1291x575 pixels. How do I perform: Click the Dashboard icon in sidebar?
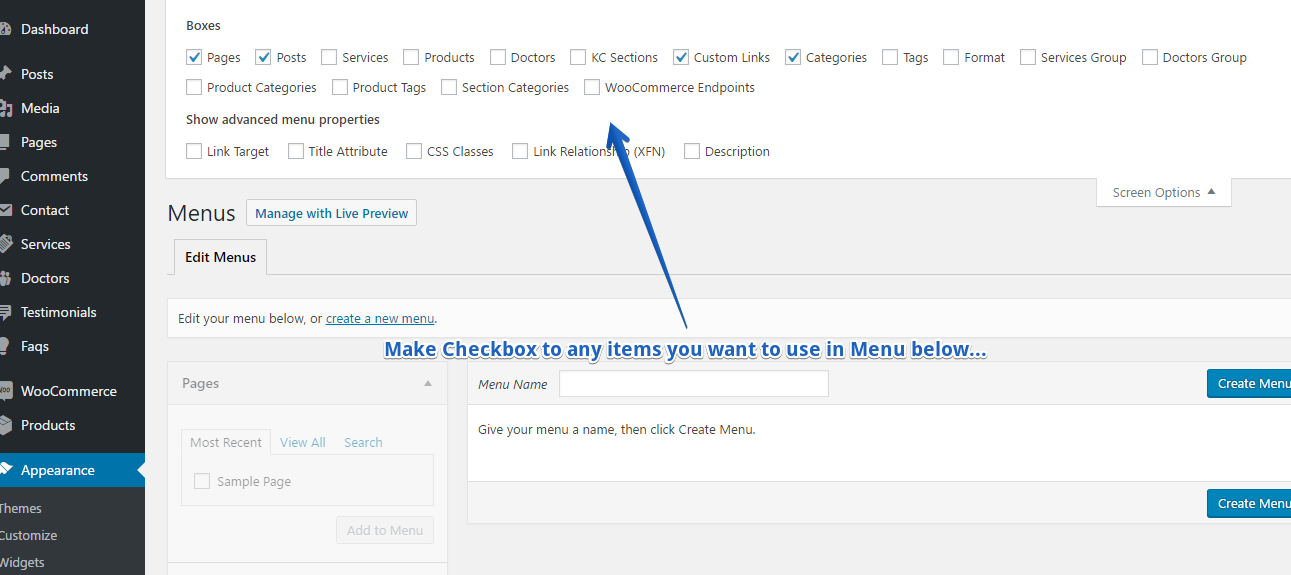(5, 29)
